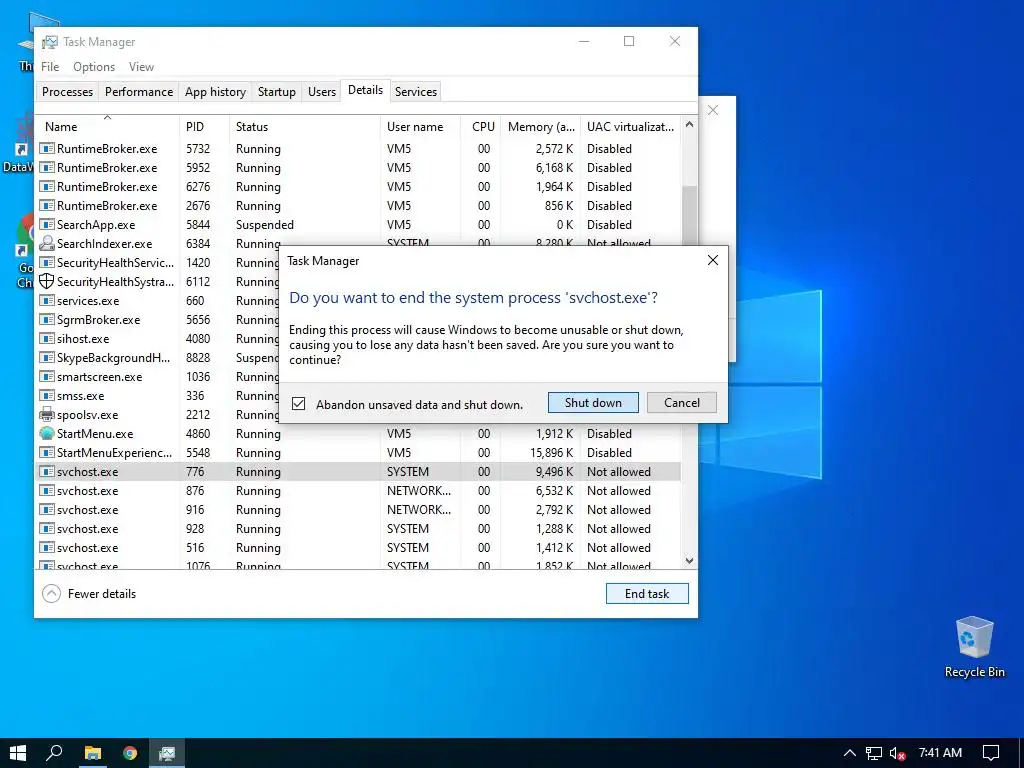Click the Task Manager title bar icon
Viewport: 1024px width, 768px height.
click(x=50, y=42)
